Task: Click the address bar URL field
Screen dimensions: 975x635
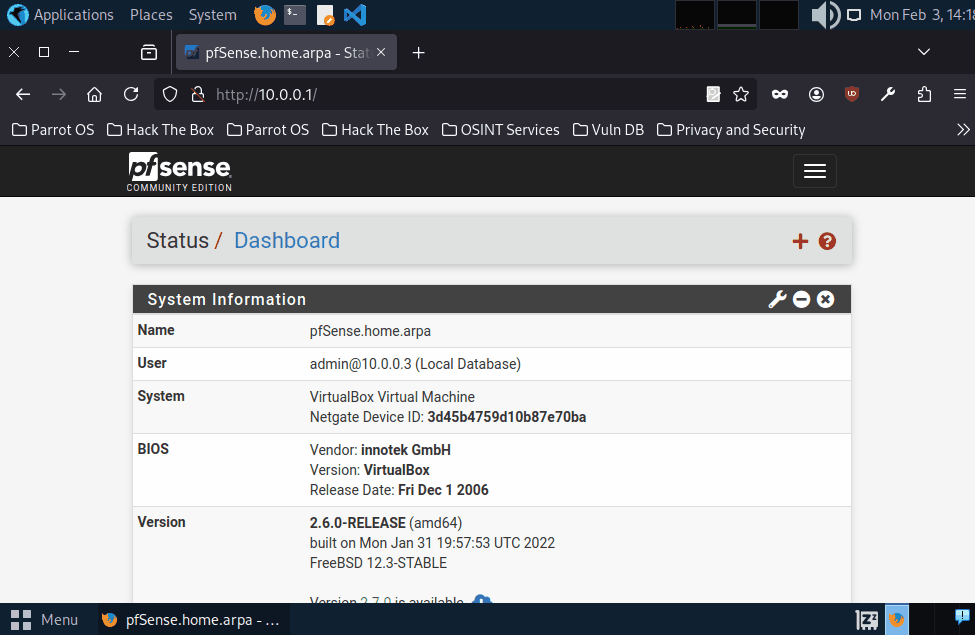Action: point(457,95)
